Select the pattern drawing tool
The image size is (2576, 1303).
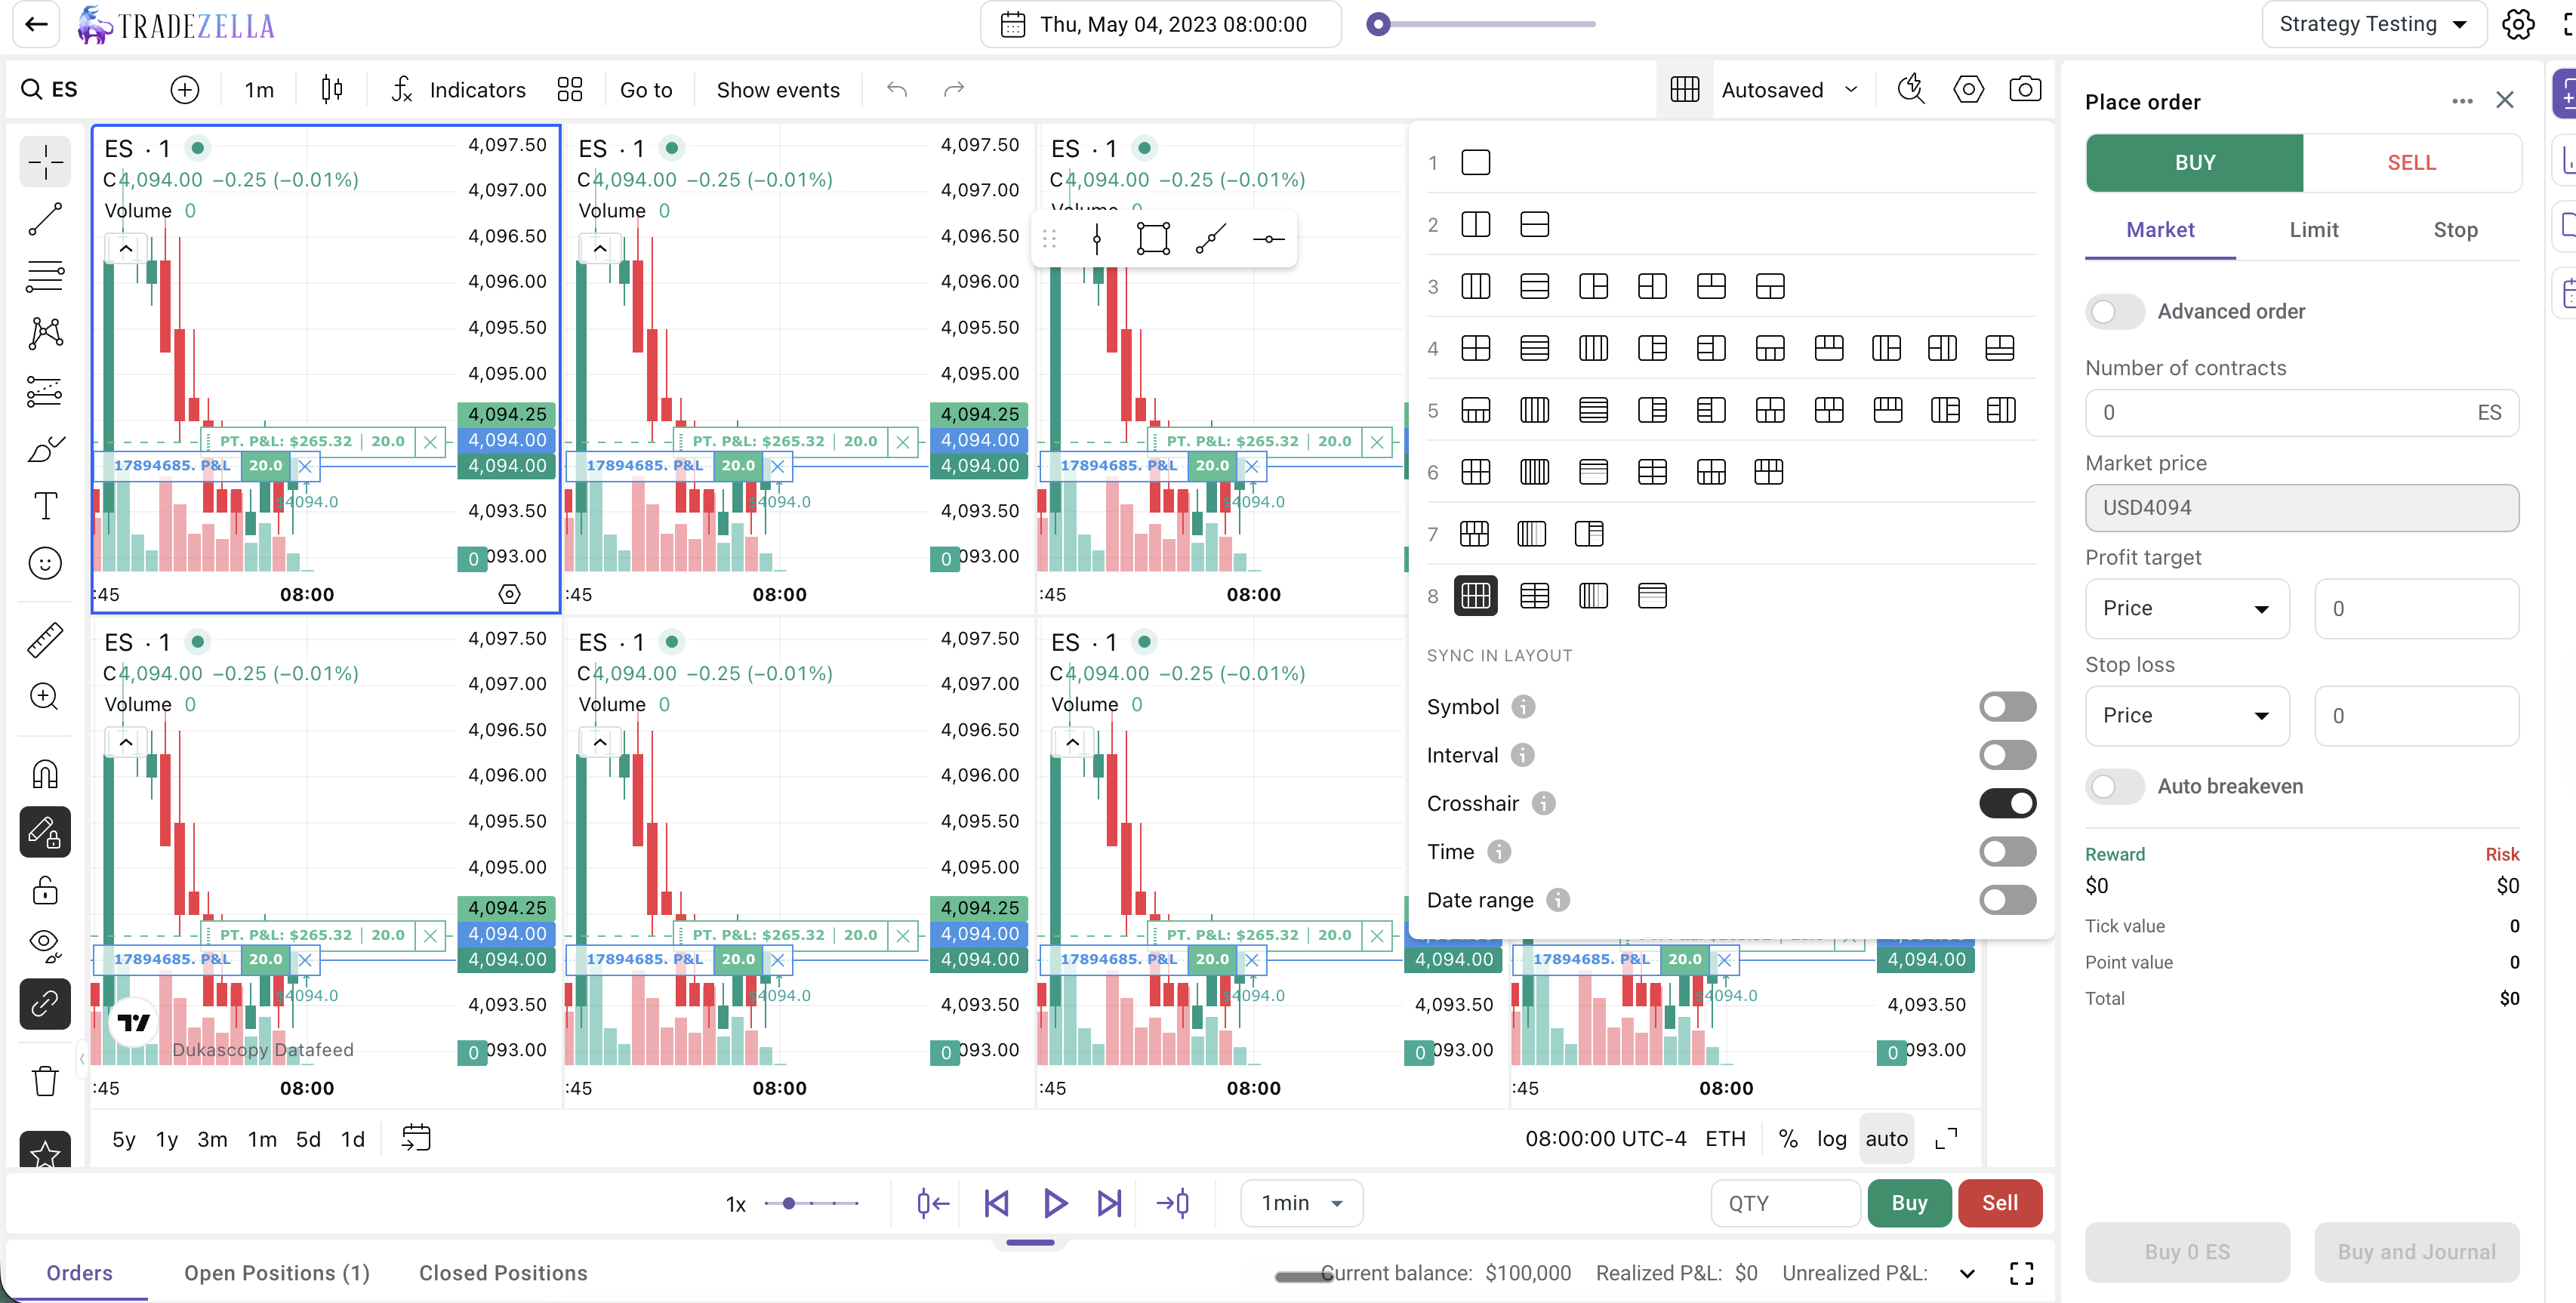45,333
